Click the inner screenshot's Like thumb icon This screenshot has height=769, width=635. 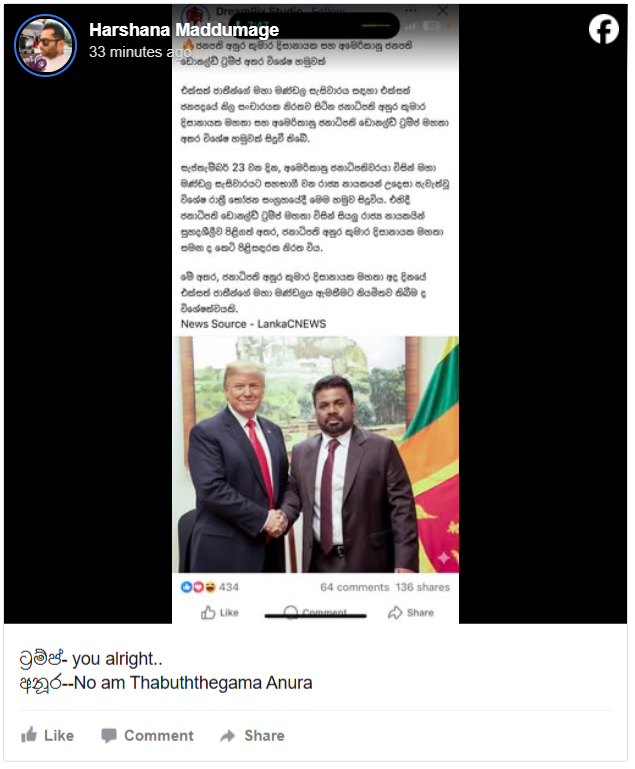[208, 613]
